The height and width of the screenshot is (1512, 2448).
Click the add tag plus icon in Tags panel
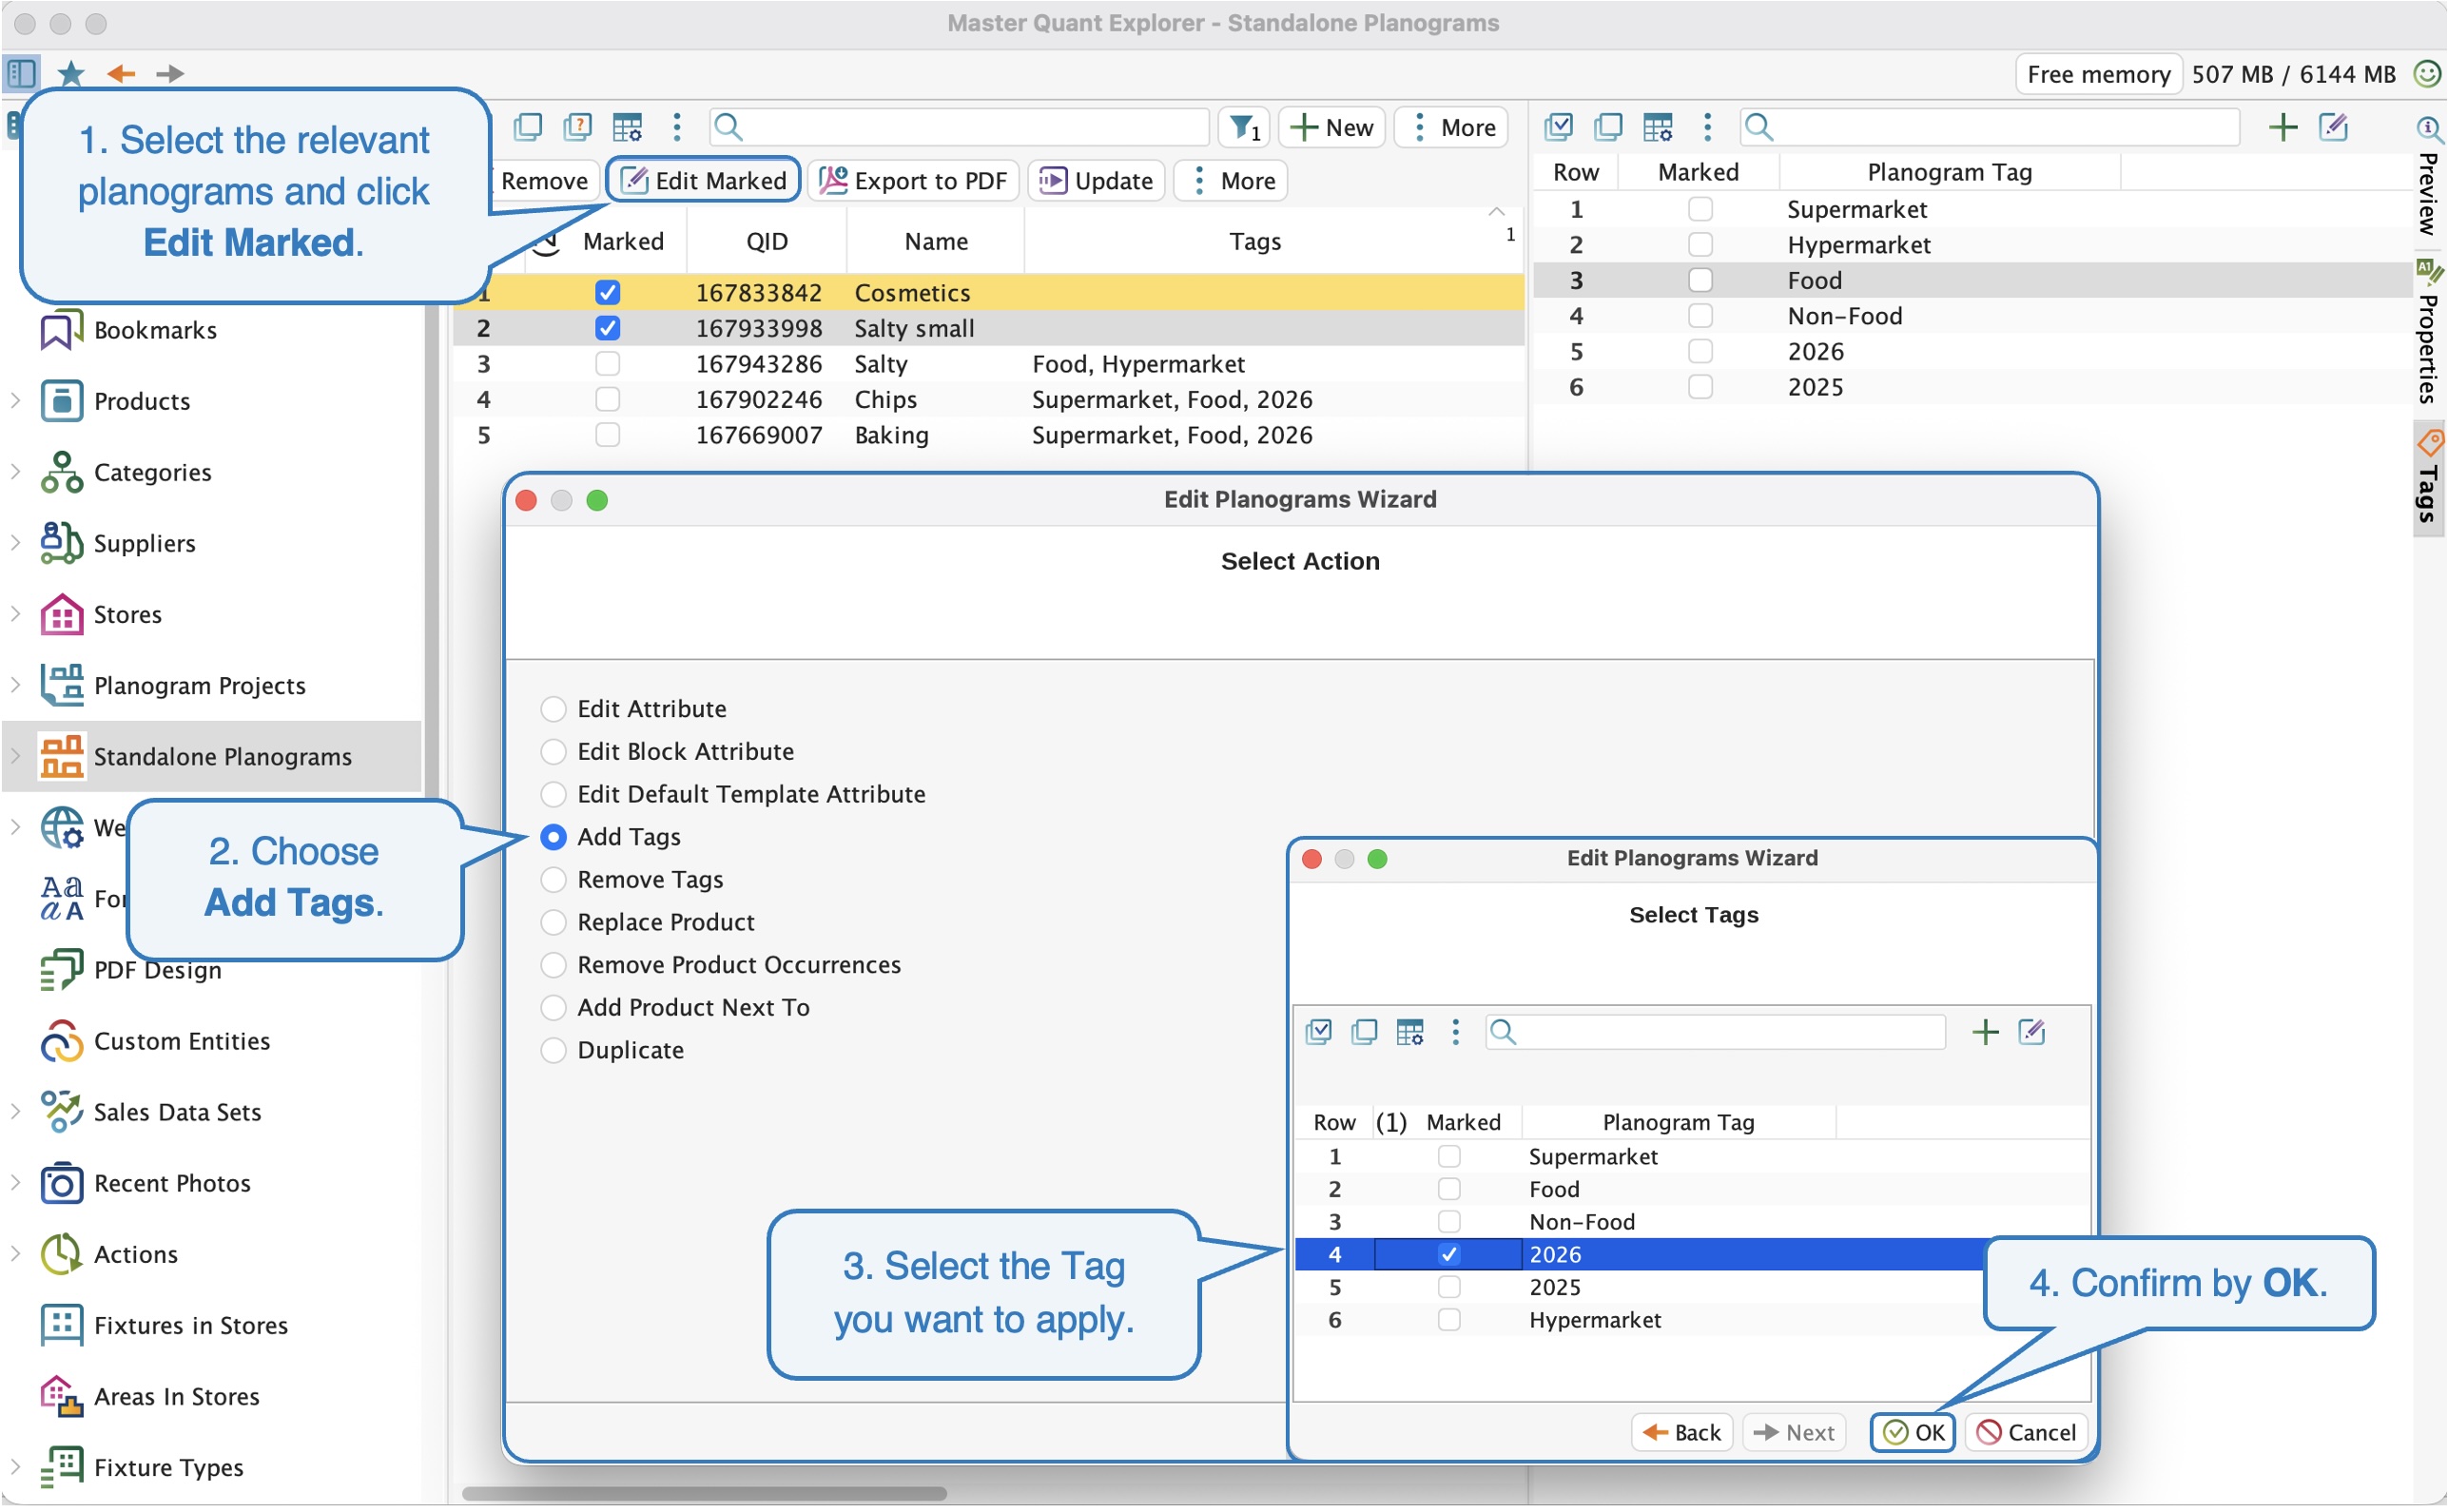pos(2283,127)
